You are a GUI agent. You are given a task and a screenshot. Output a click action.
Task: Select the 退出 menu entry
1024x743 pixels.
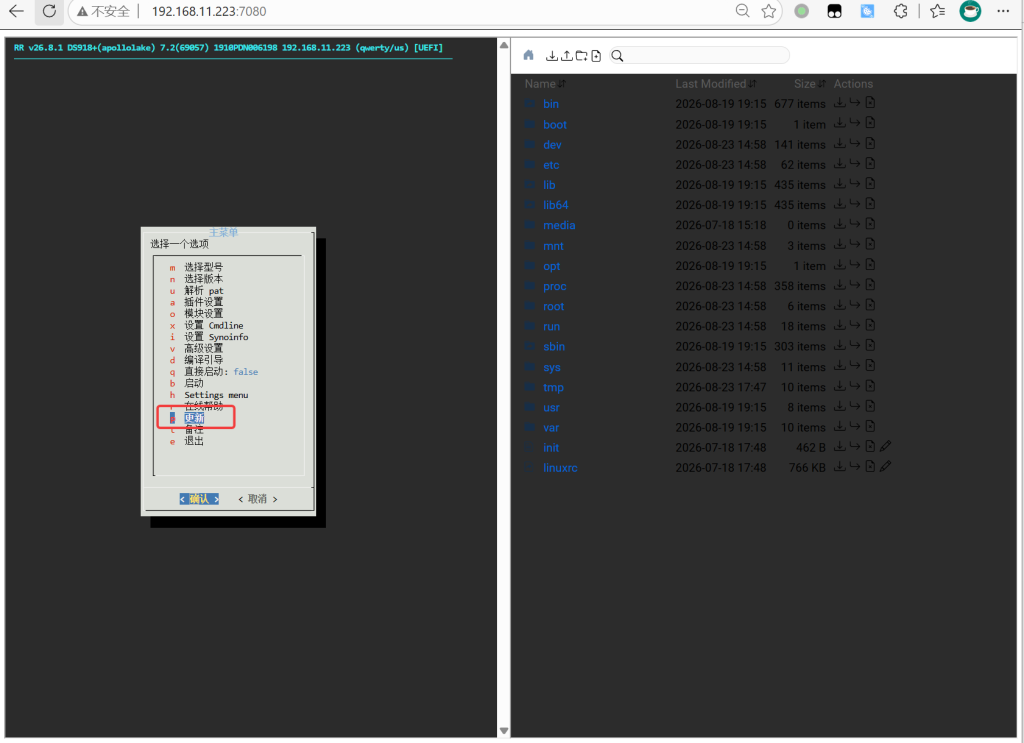(x=194, y=441)
